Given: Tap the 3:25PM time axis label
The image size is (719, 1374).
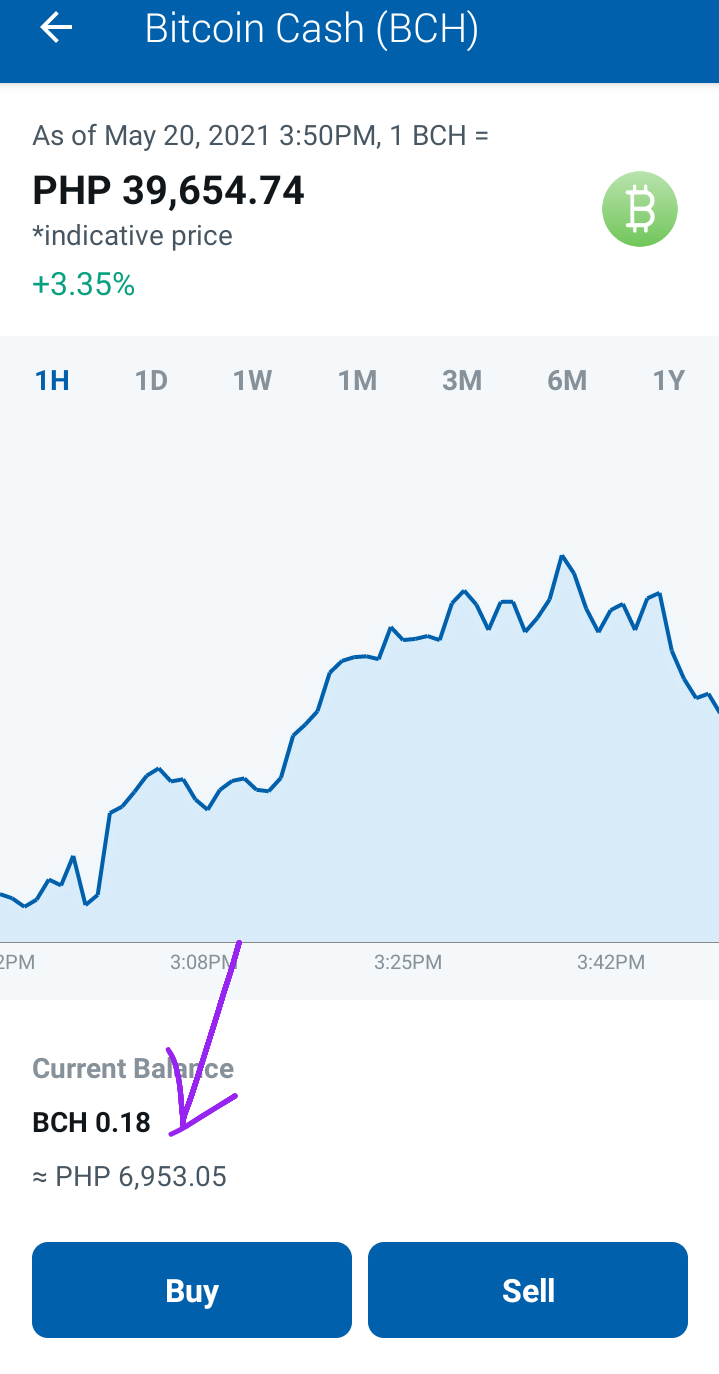Looking at the screenshot, I should point(408,963).
